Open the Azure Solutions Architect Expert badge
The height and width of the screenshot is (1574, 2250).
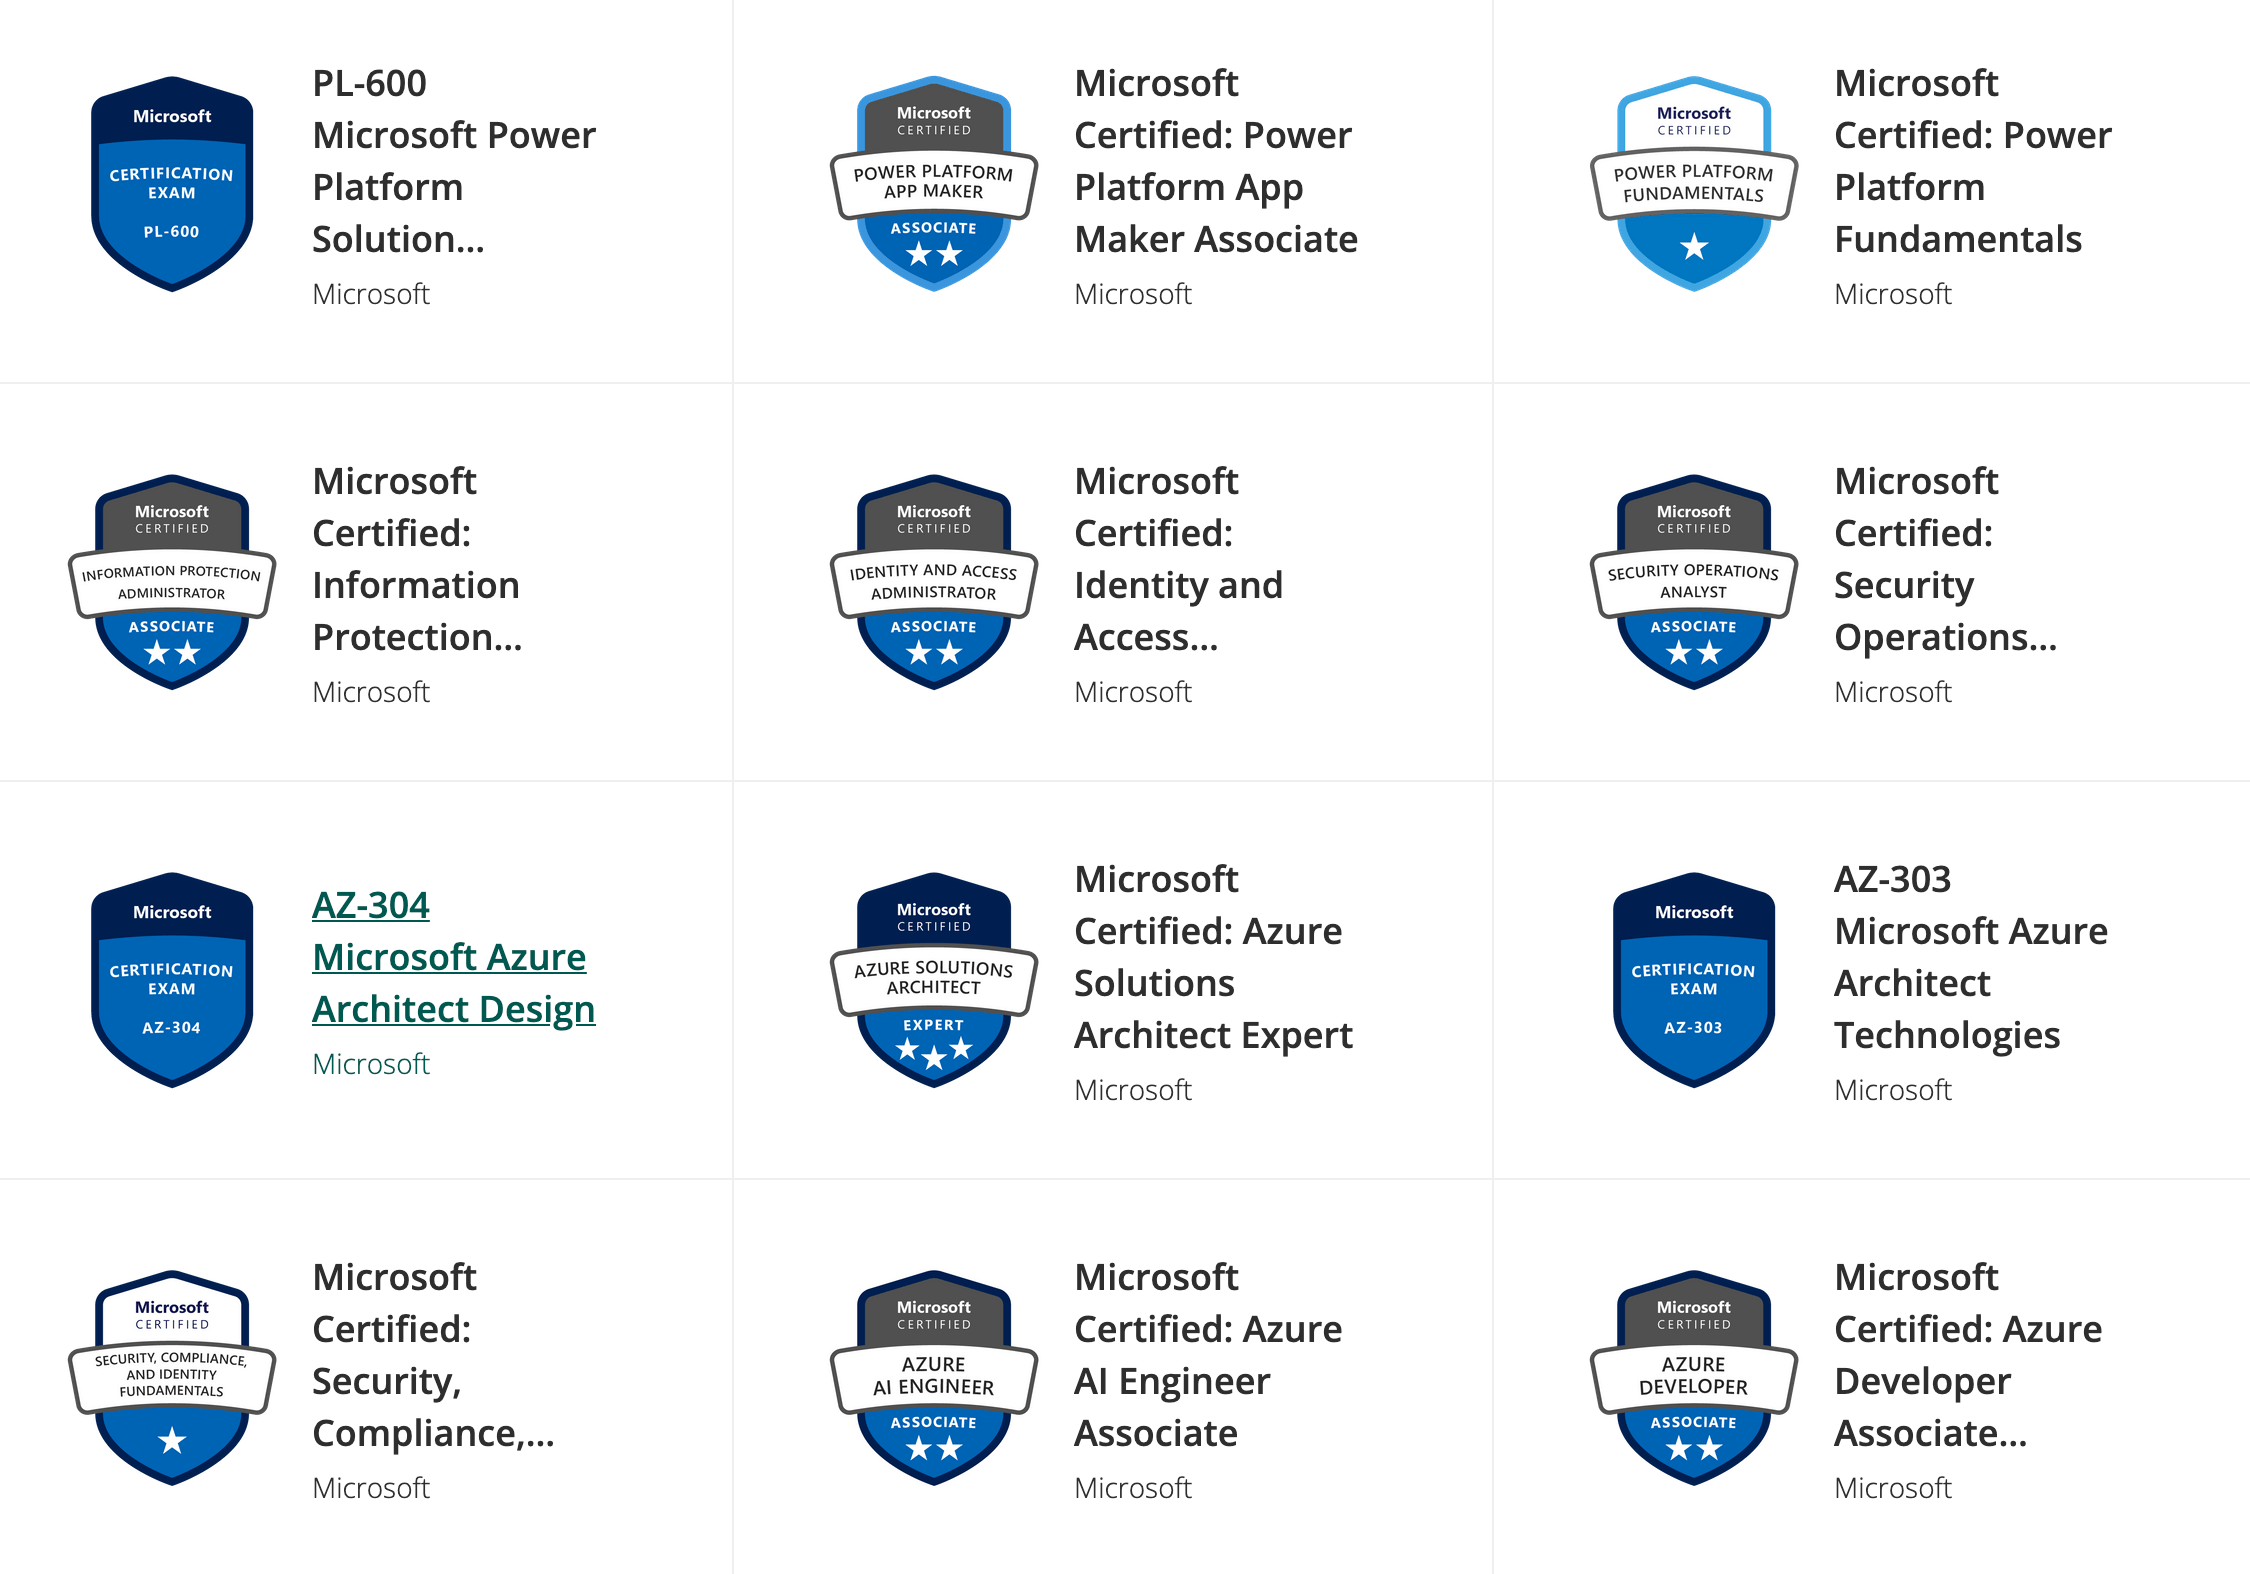point(934,980)
